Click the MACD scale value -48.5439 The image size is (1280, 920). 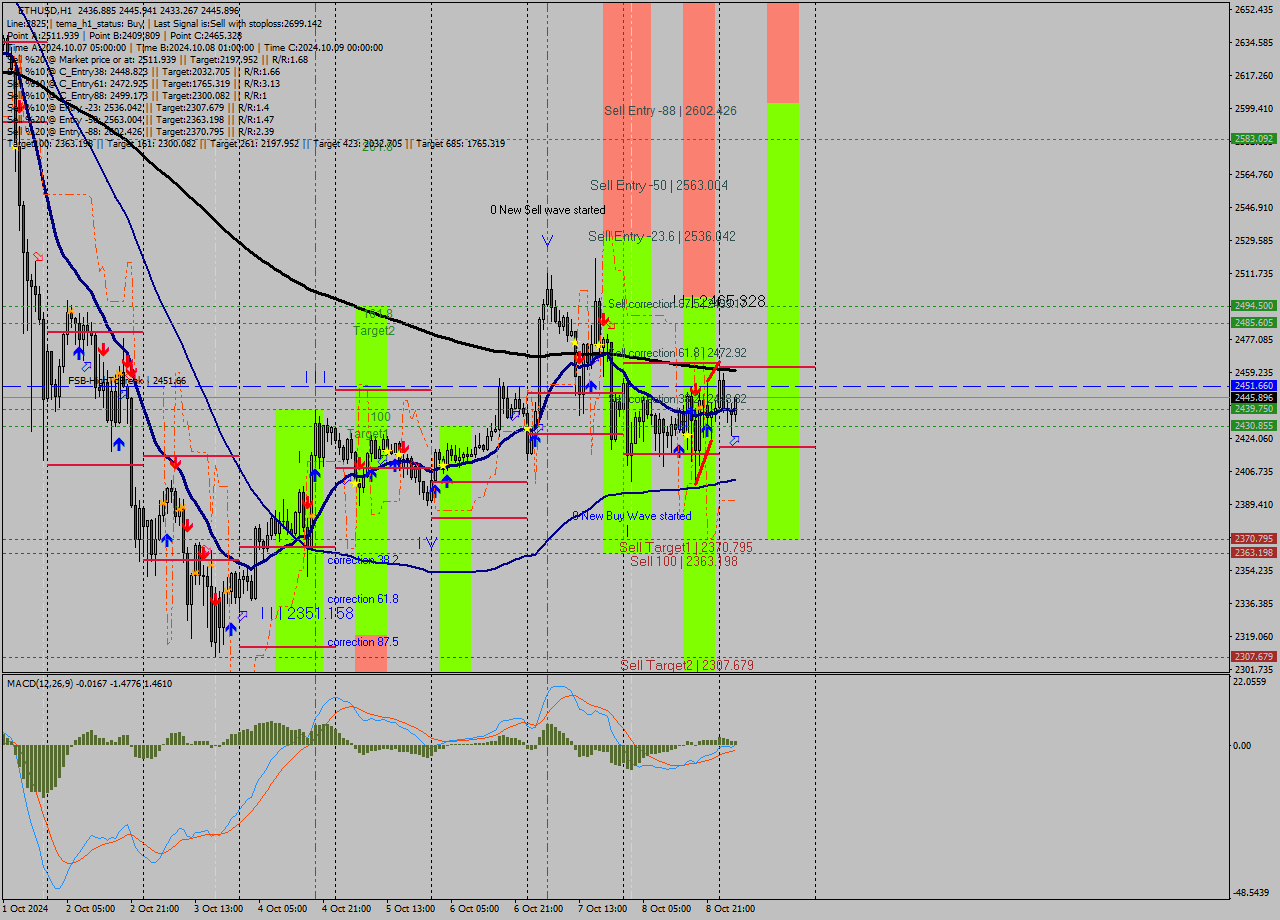pyautogui.click(x=1251, y=892)
